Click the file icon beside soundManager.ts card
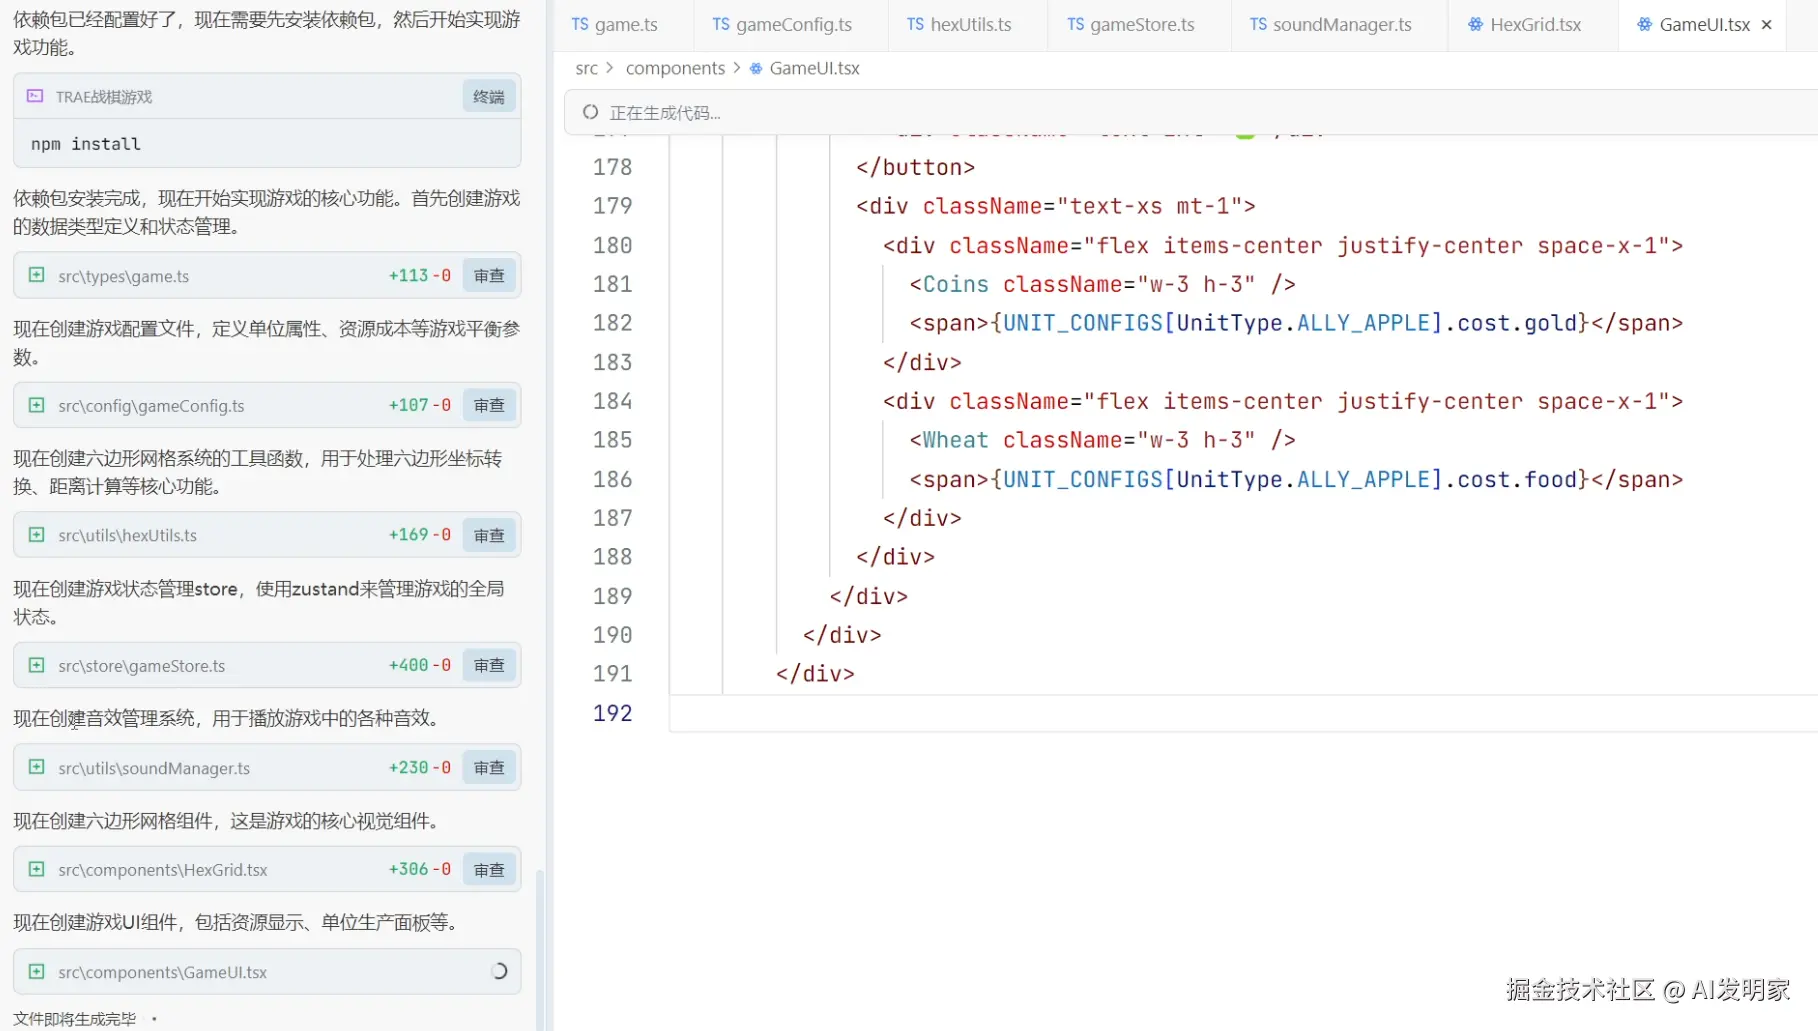The width and height of the screenshot is (1818, 1031). point(37,767)
